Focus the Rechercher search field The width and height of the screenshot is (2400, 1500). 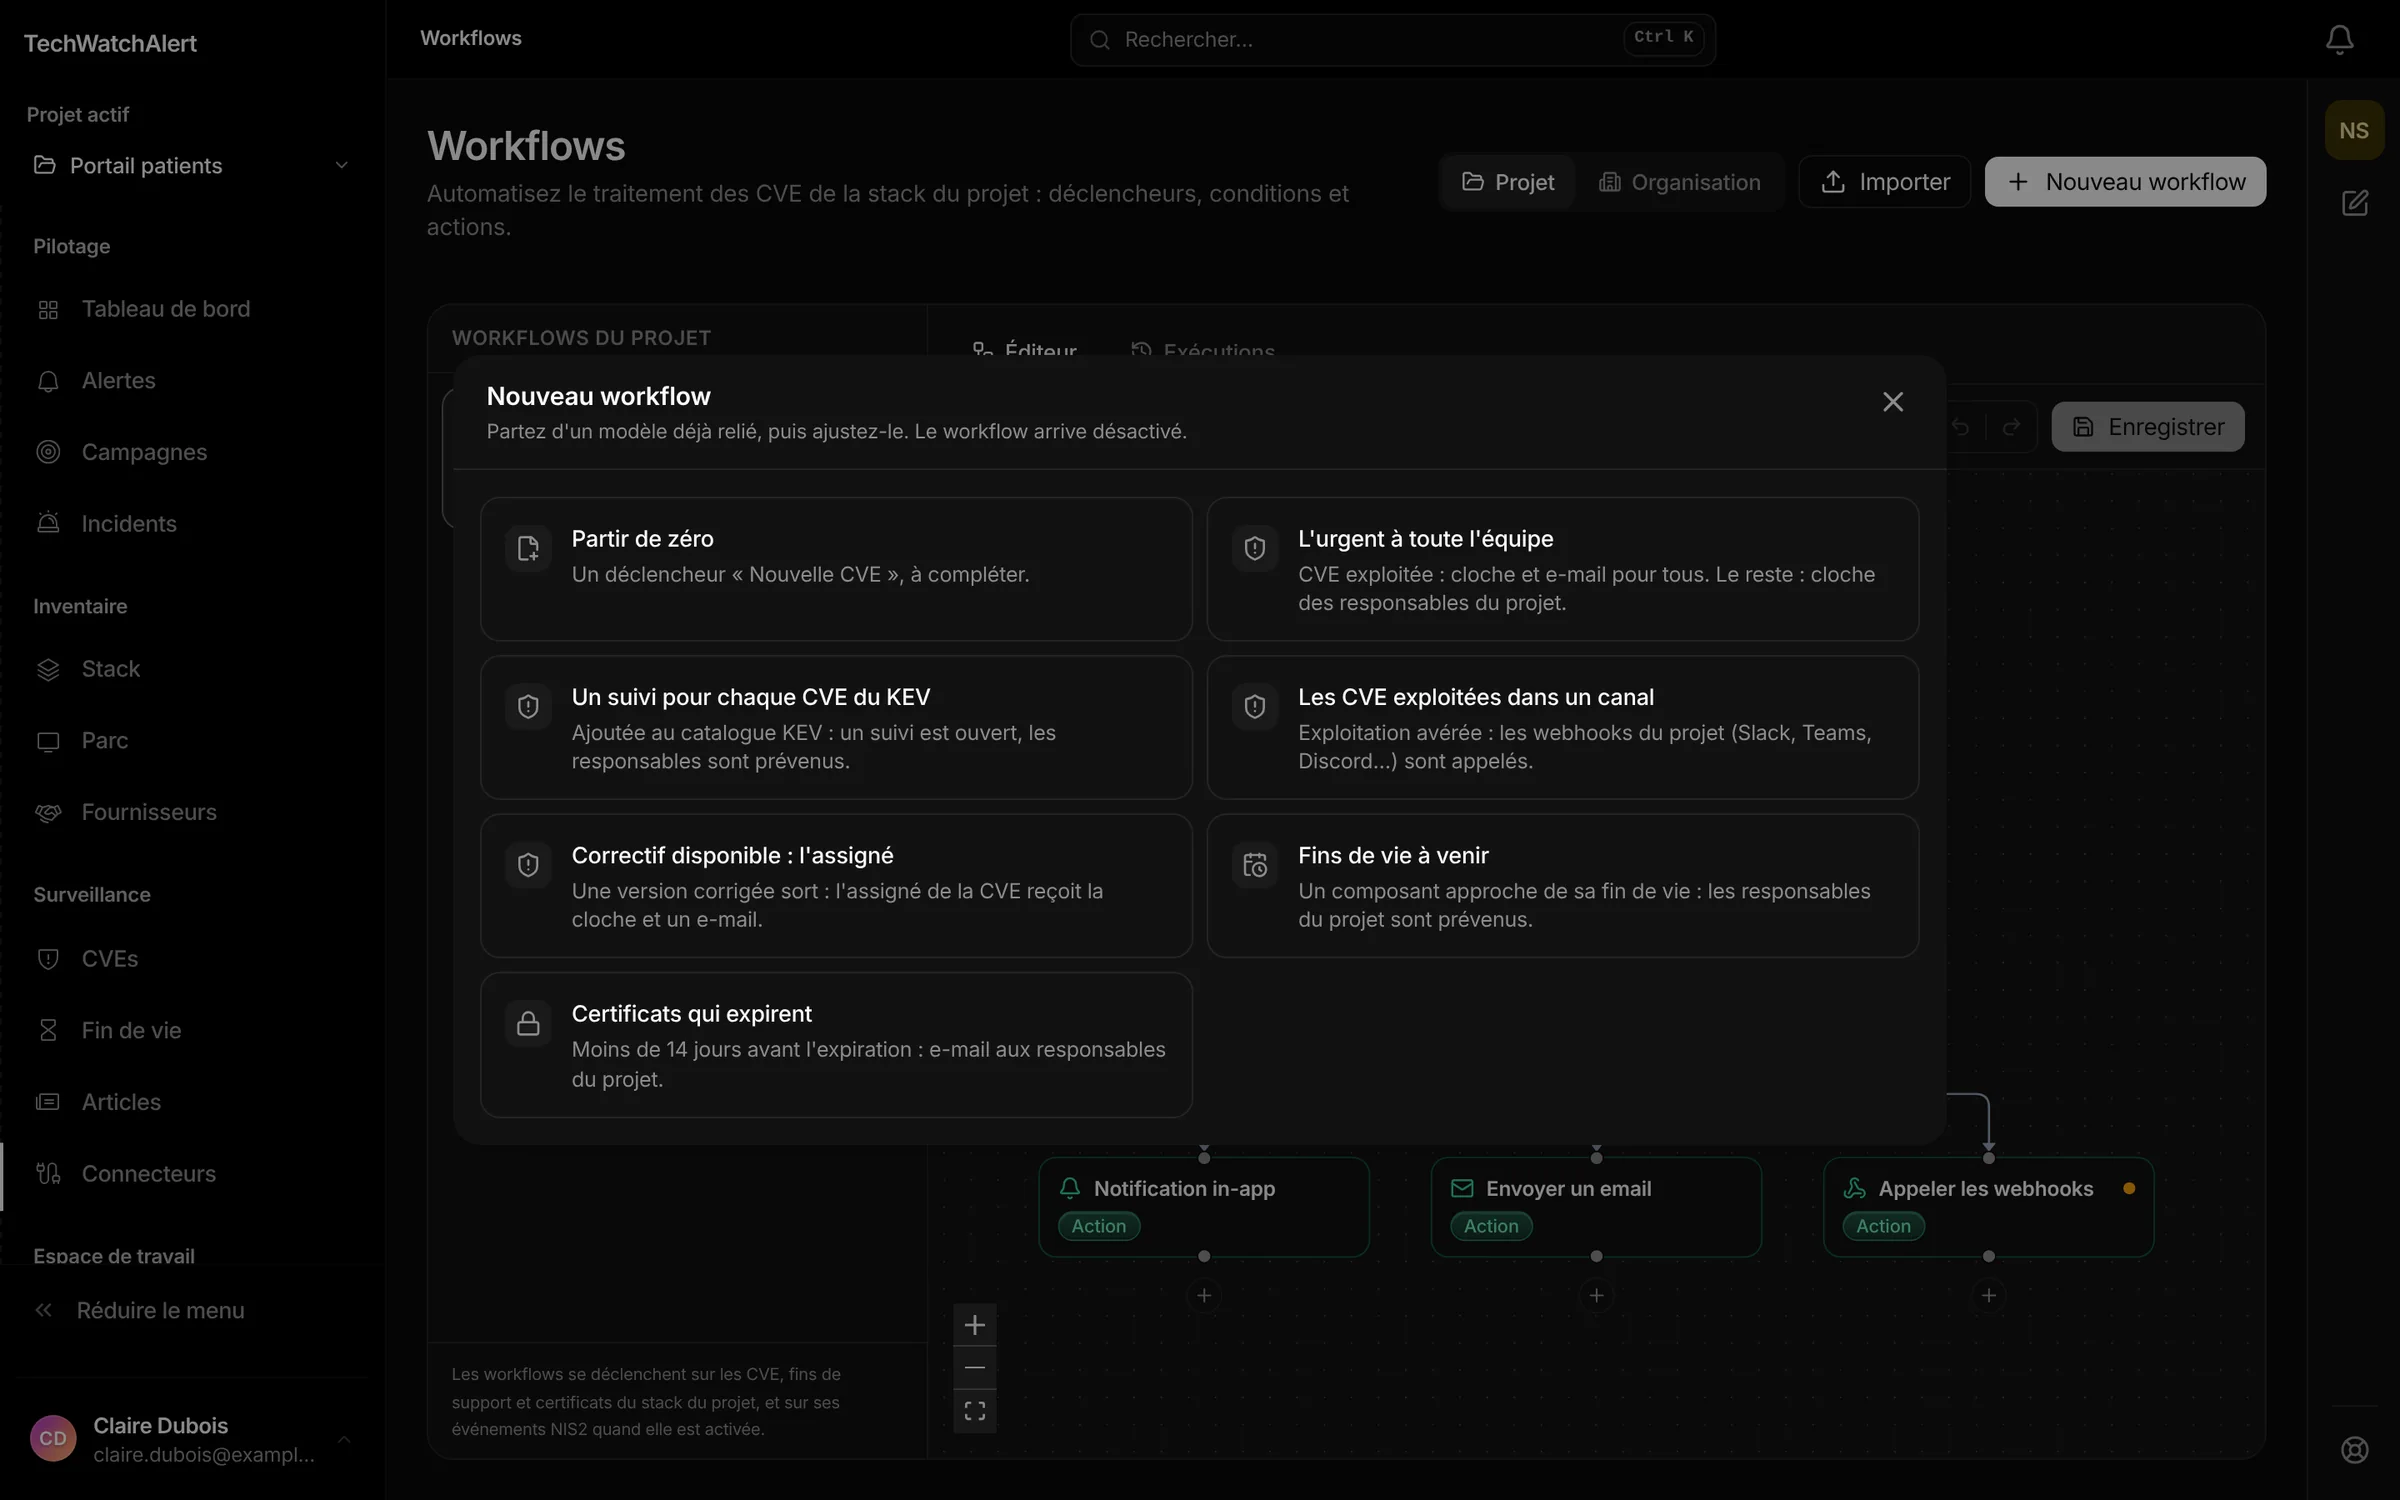pyautogui.click(x=1392, y=40)
